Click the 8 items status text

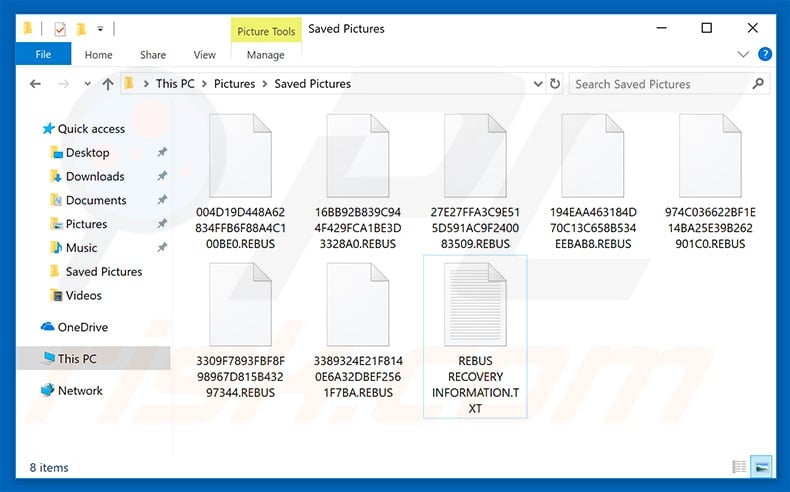[49, 468]
